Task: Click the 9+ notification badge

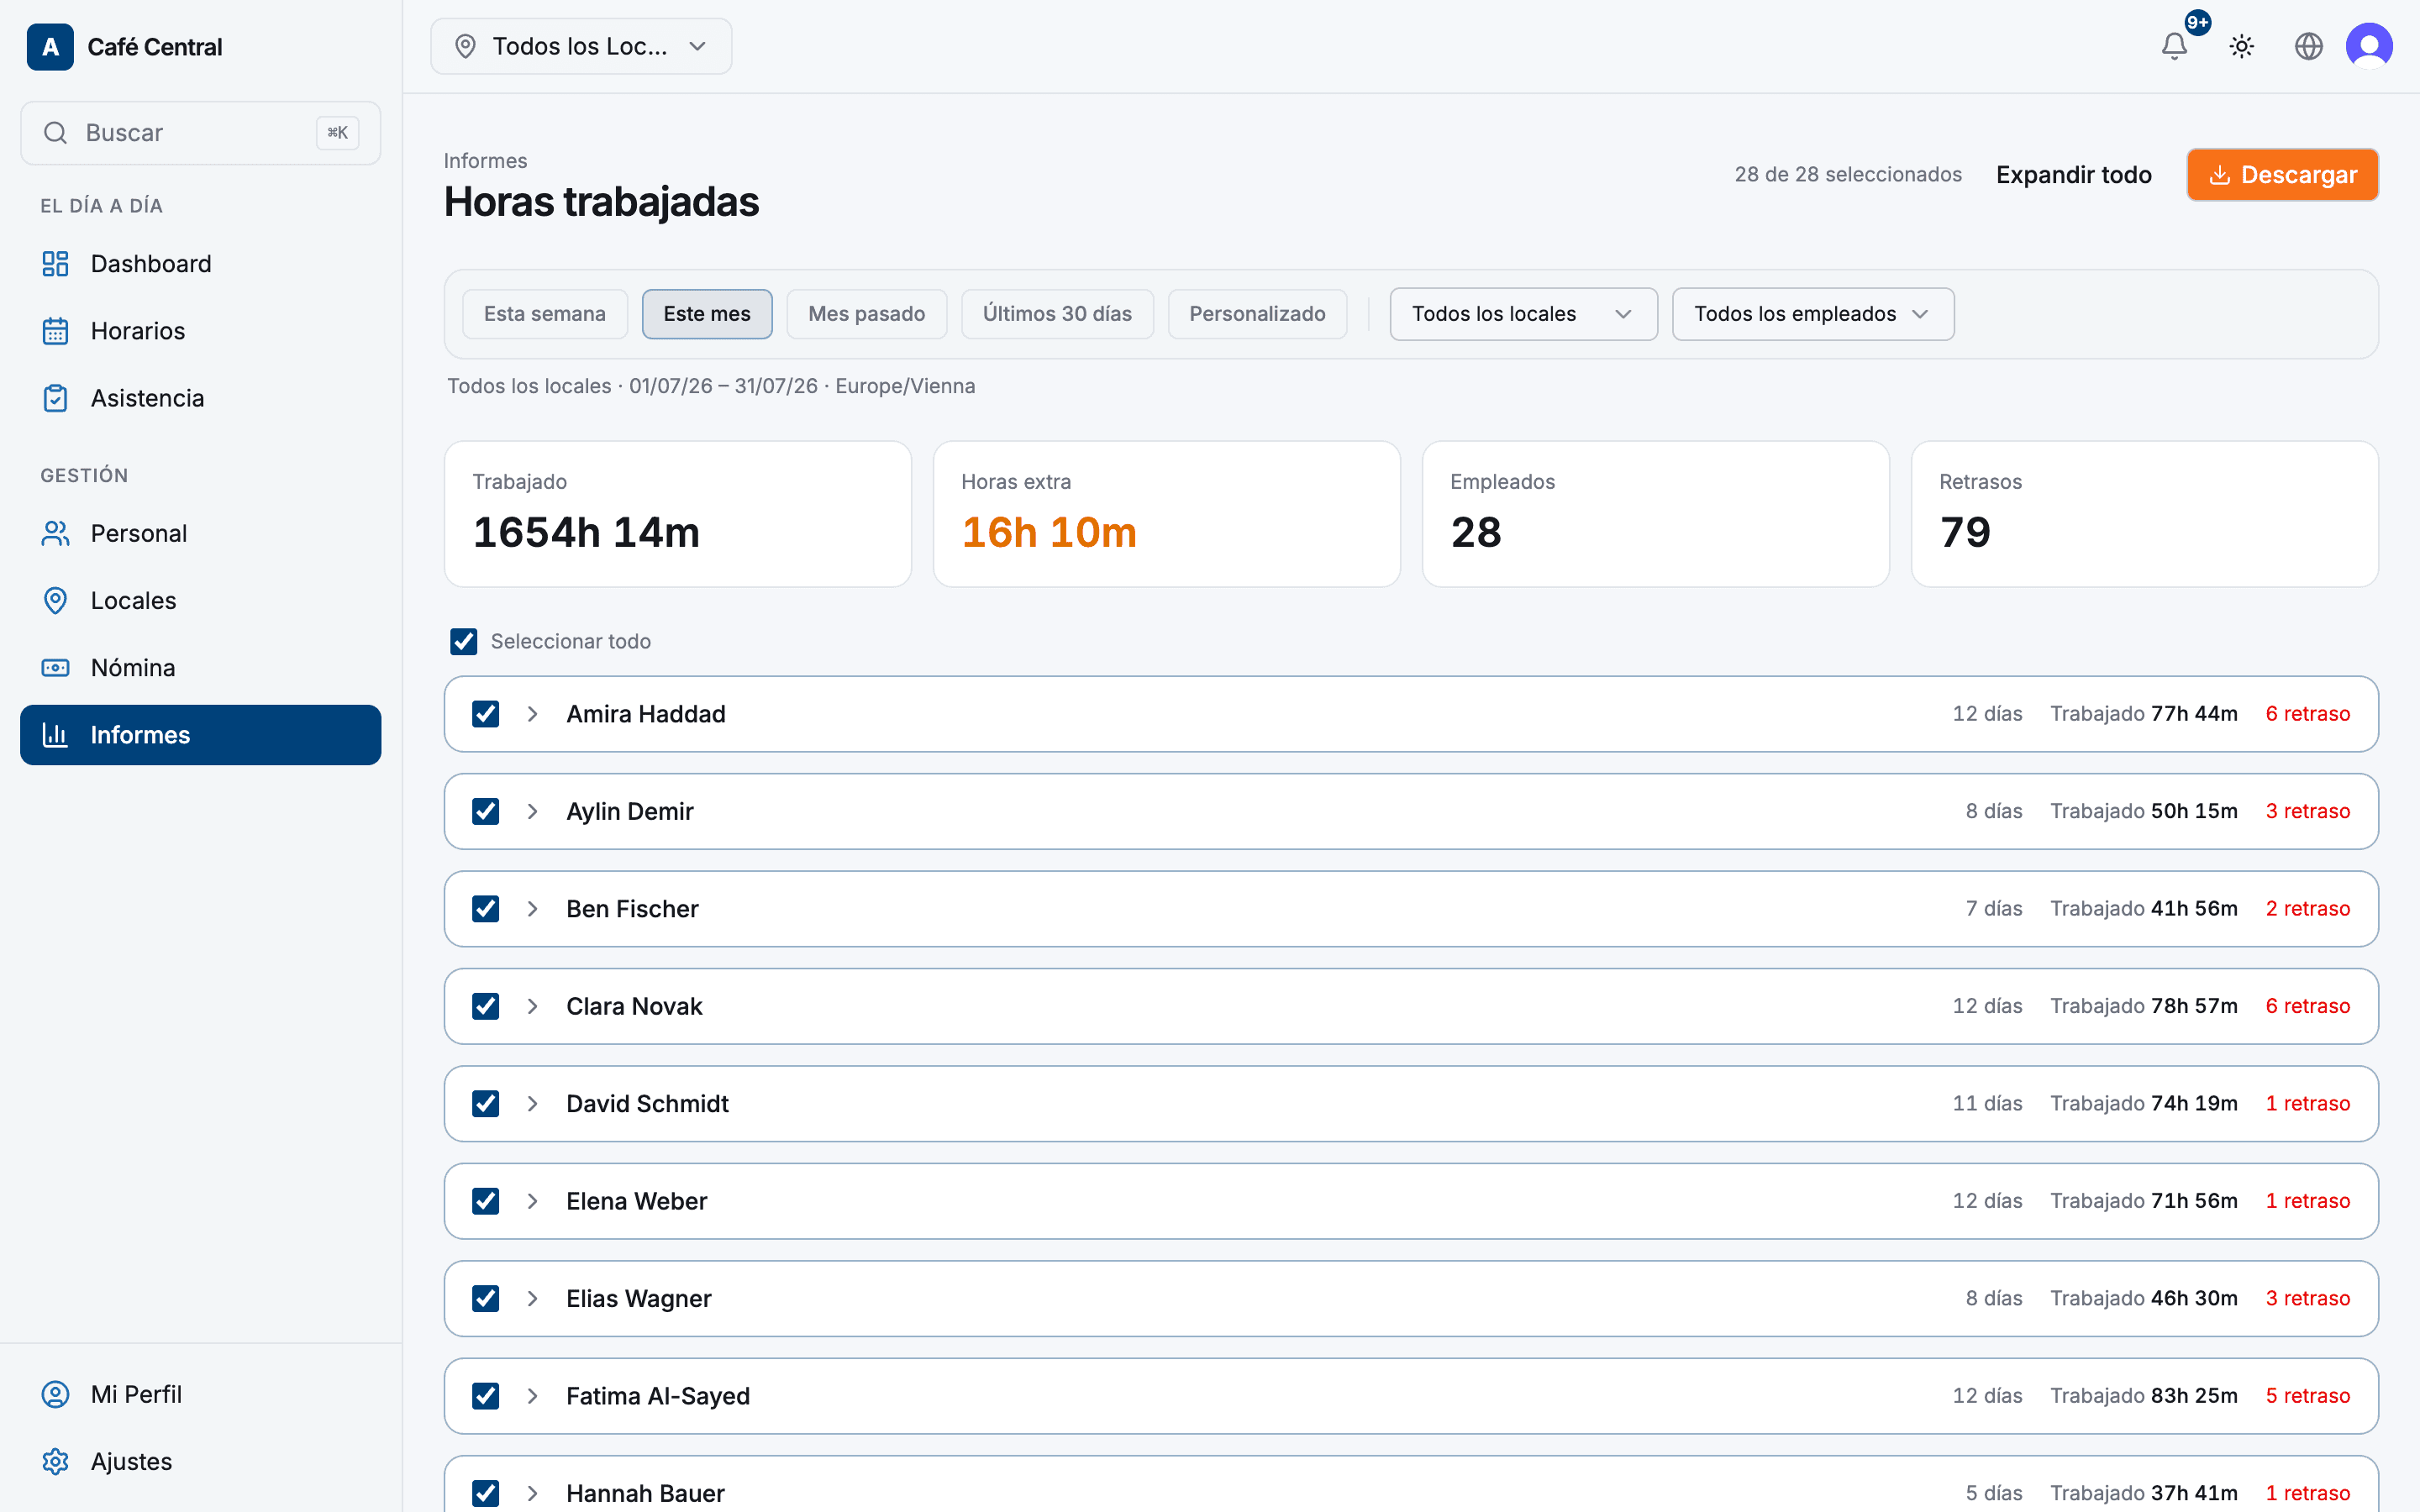Action: (x=2197, y=23)
